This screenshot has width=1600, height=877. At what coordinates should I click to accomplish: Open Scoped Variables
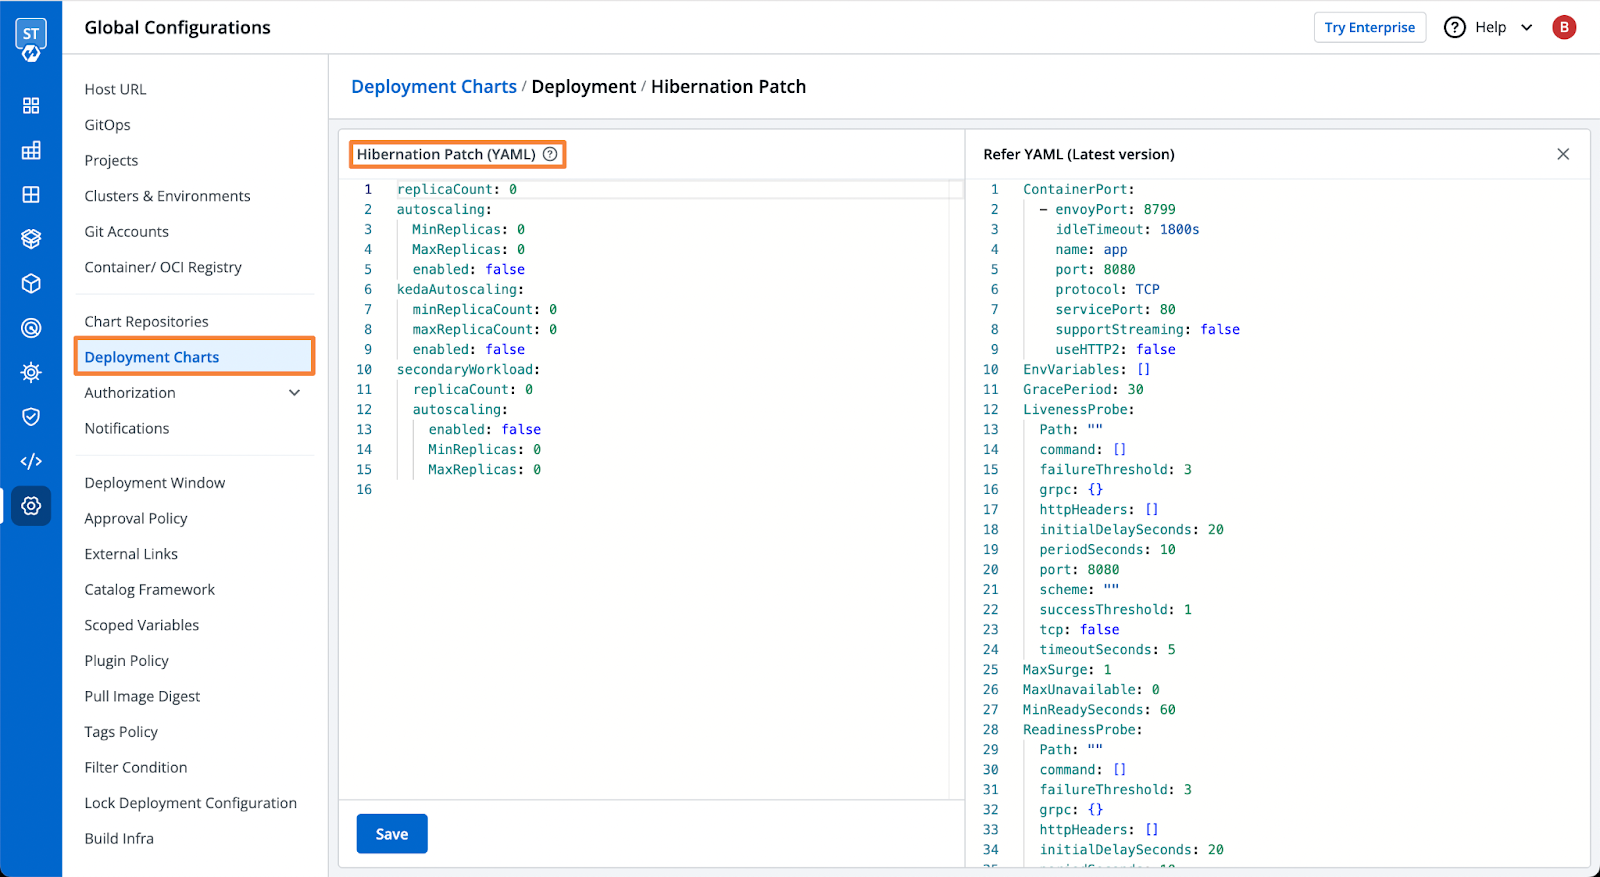click(141, 625)
